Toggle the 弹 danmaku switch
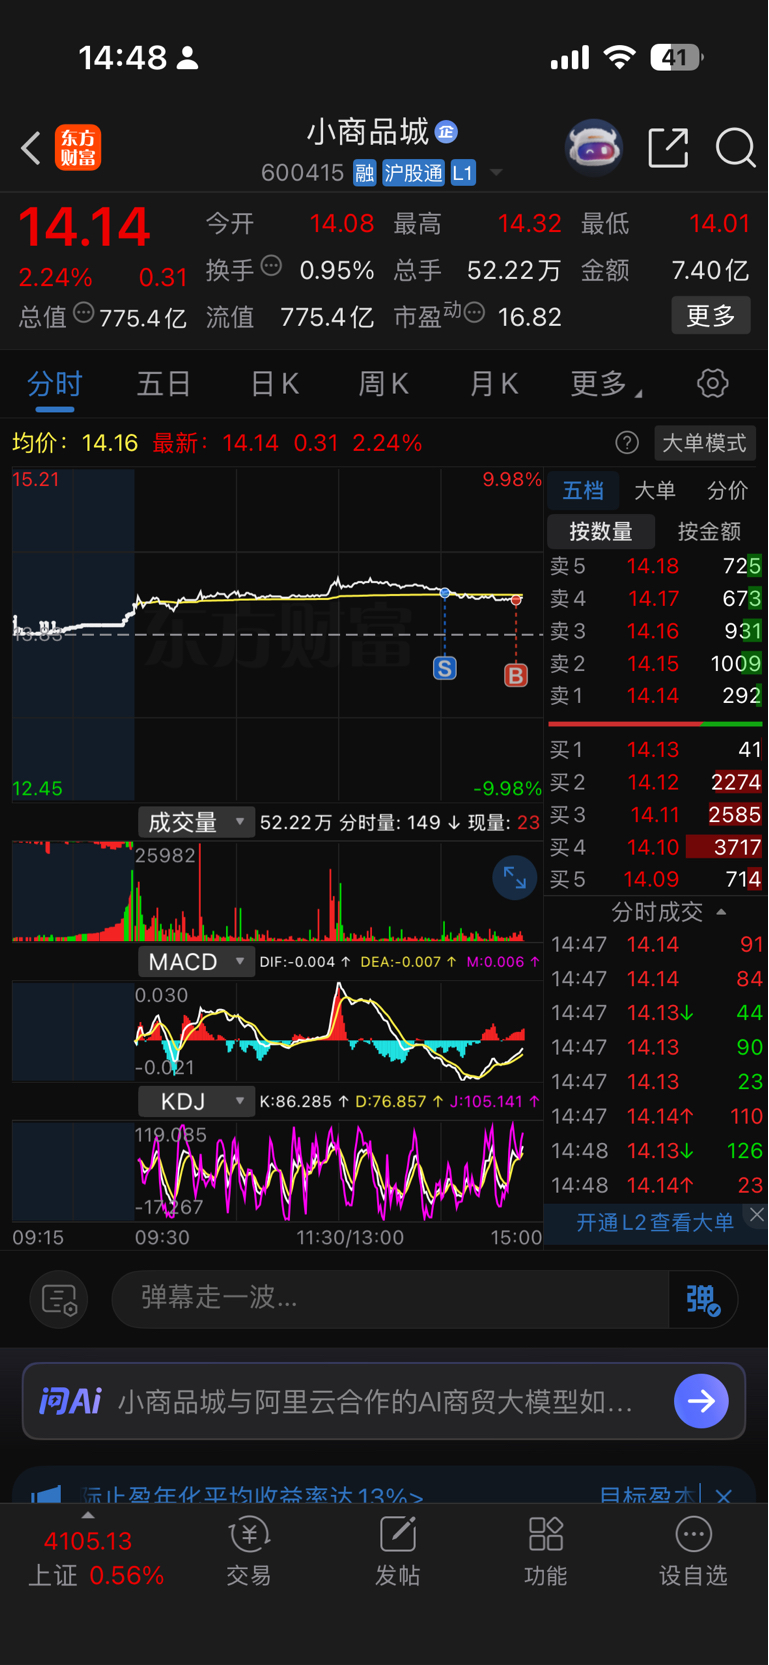The height and width of the screenshot is (1665, 769). pyautogui.click(x=703, y=1299)
